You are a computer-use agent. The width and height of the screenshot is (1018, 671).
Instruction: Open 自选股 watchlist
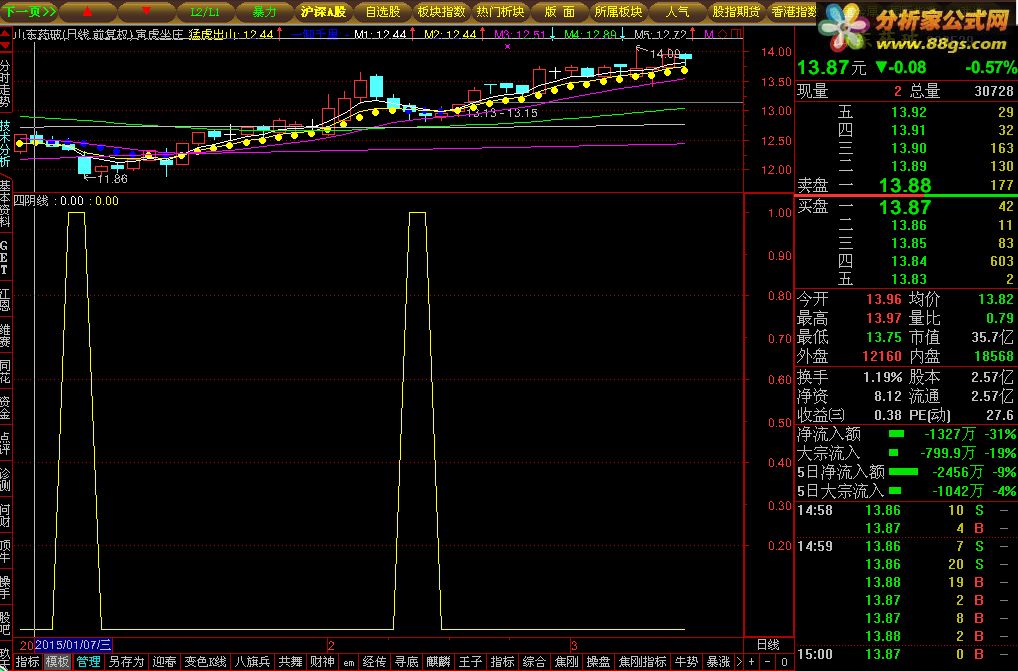(x=382, y=12)
